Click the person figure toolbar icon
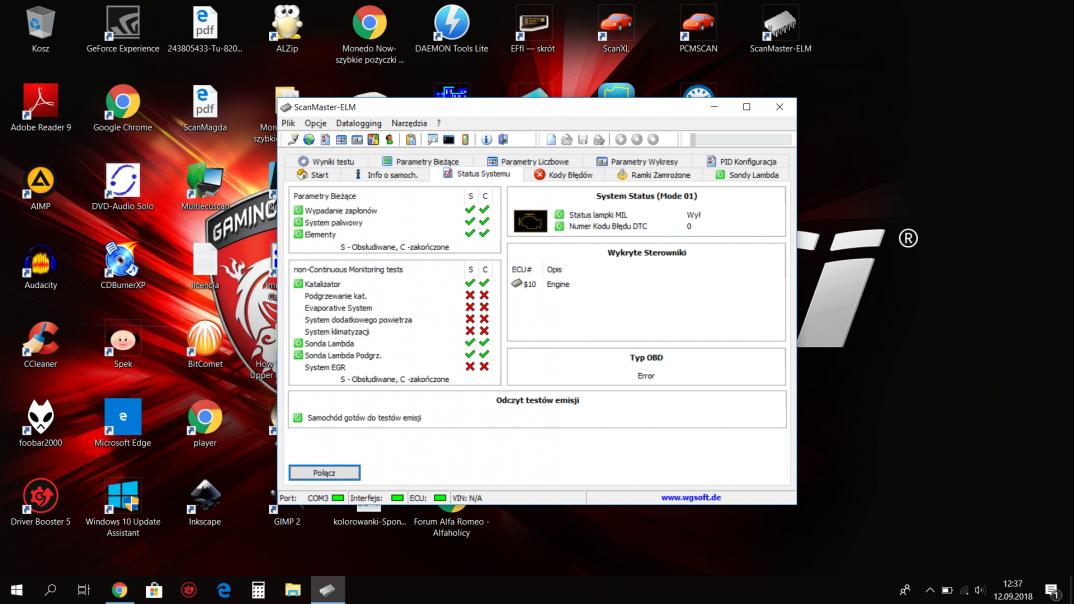The width and height of the screenshot is (1074, 604). coord(390,140)
